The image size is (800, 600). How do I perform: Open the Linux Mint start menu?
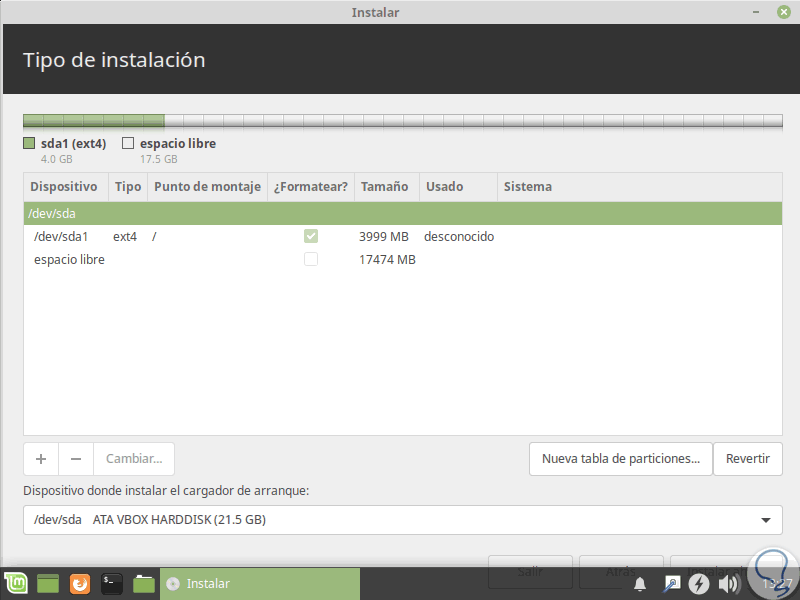click(16, 583)
